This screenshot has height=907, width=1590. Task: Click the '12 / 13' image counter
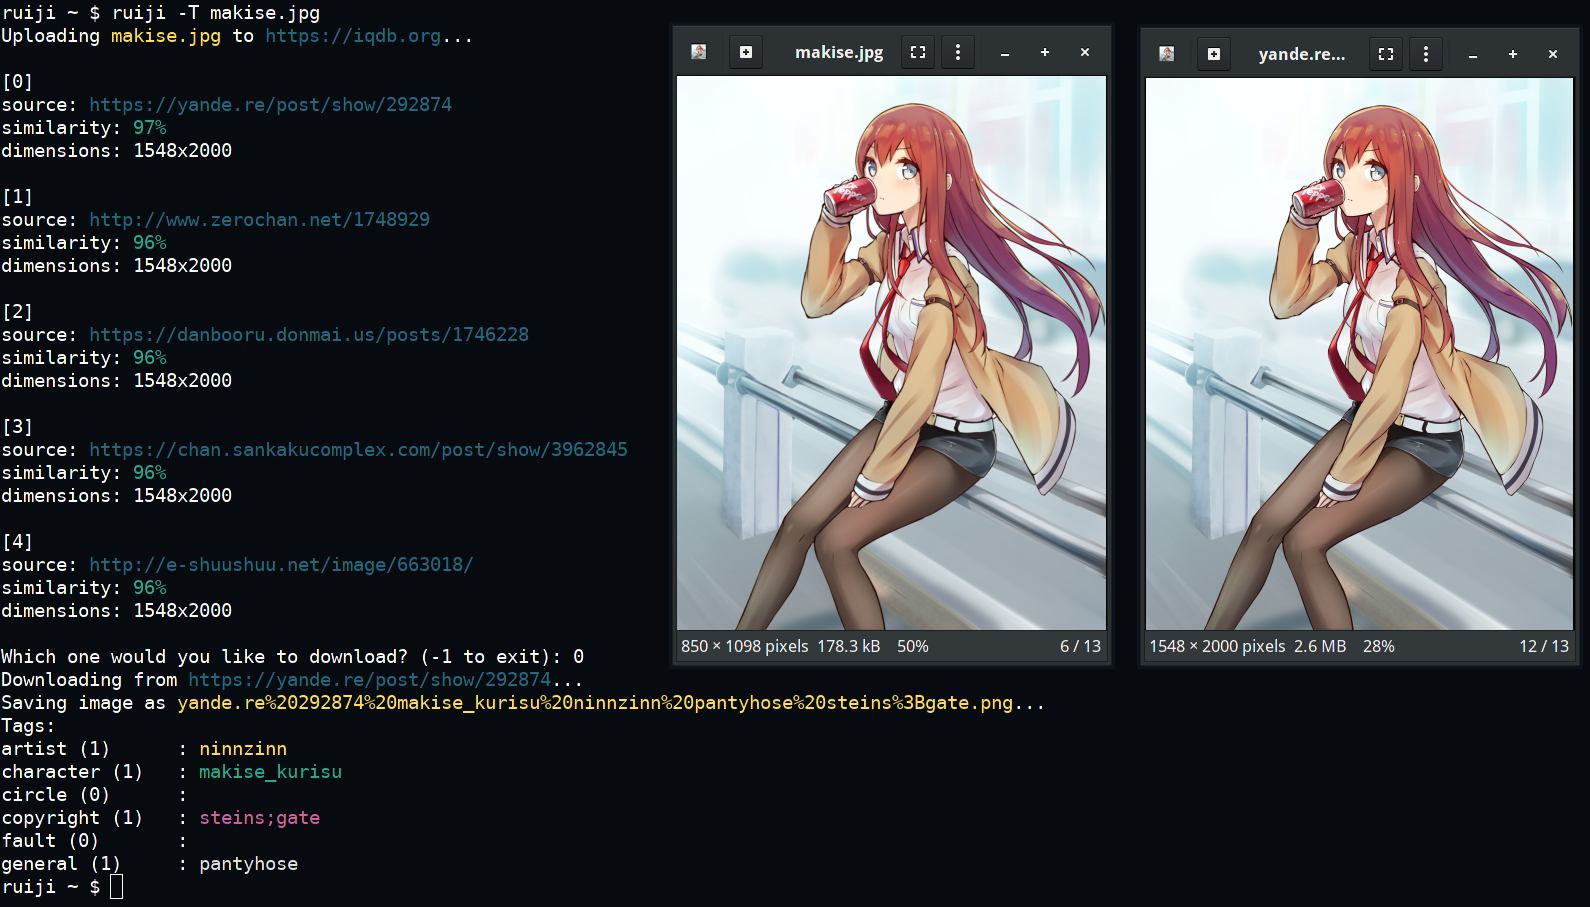coord(1544,646)
